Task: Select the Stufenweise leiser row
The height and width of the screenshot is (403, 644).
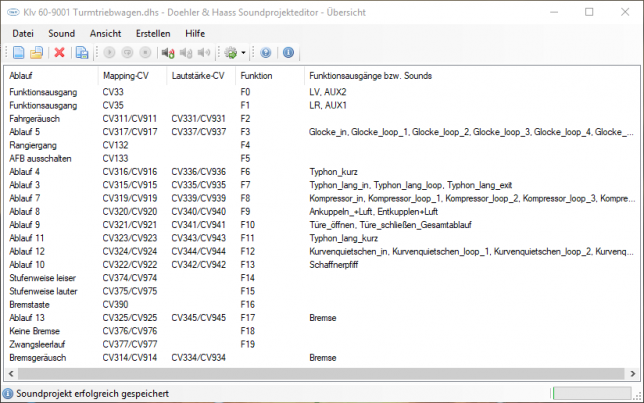Action: (322, 278)
